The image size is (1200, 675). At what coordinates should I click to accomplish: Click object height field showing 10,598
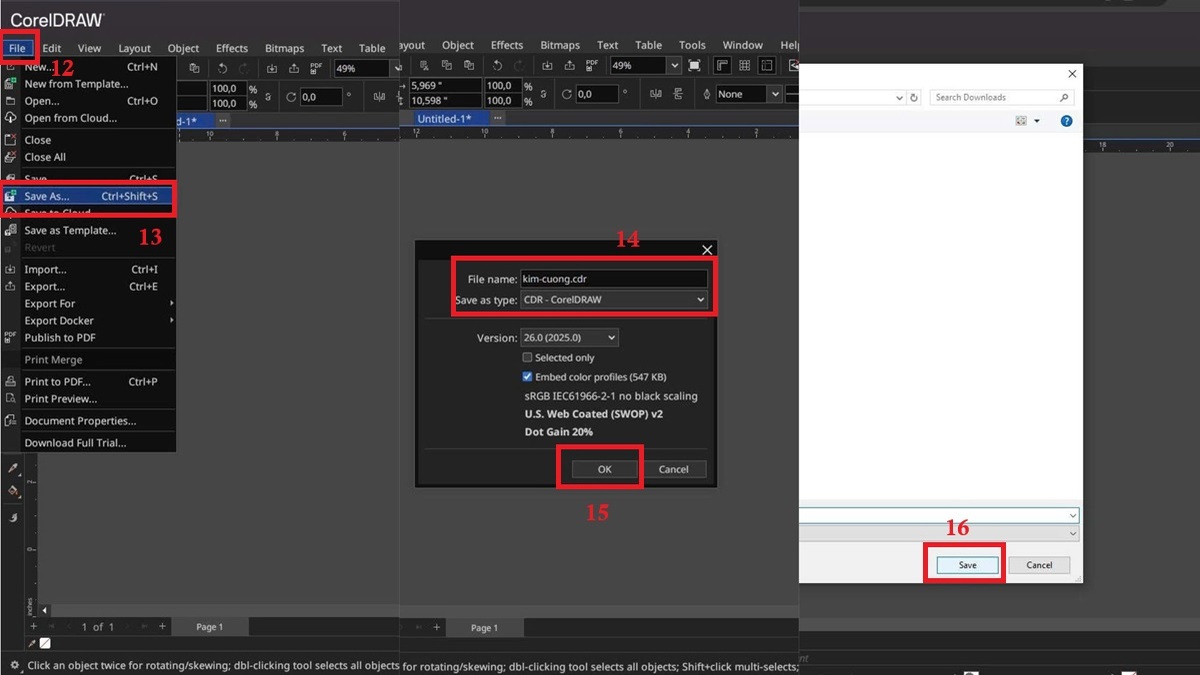click(444, 100)
